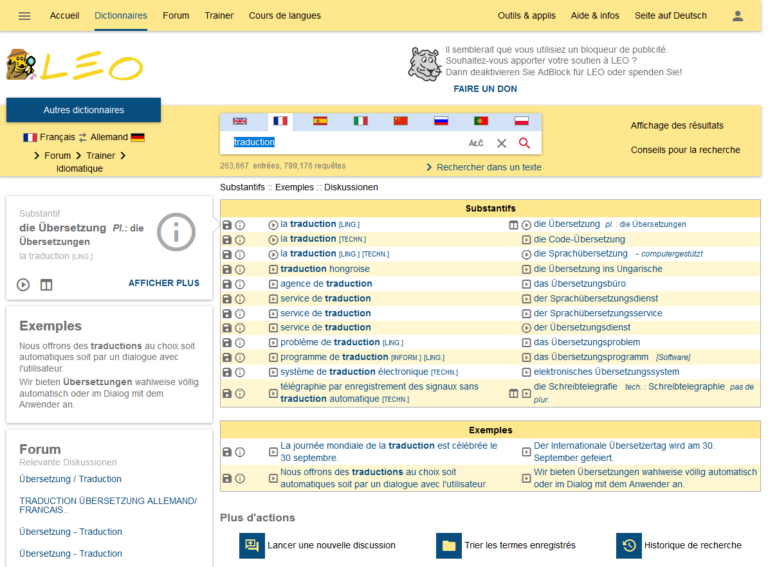
Task: Click 'die Code-Übersetzung' translation
Action: click(x=579, y=239)
